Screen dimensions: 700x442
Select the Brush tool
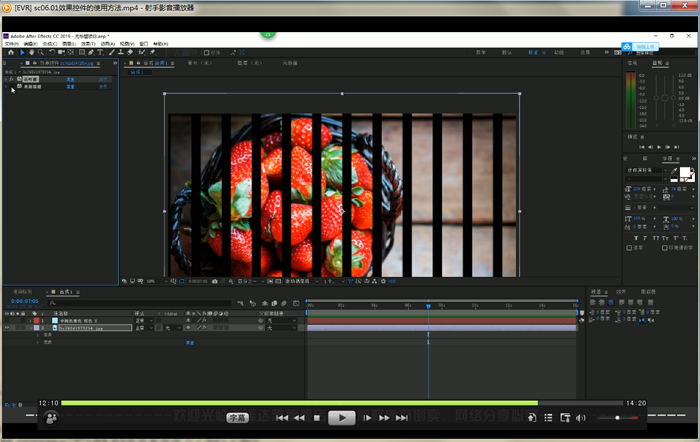[112, 53]
